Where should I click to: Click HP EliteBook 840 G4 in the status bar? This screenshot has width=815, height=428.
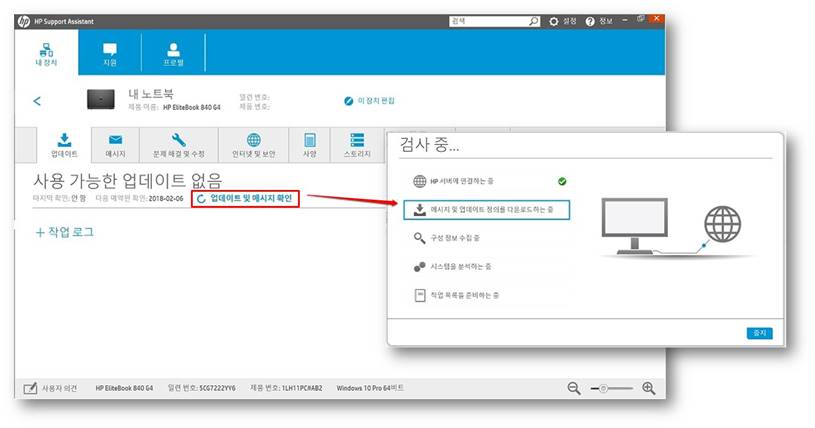point(124,388)
